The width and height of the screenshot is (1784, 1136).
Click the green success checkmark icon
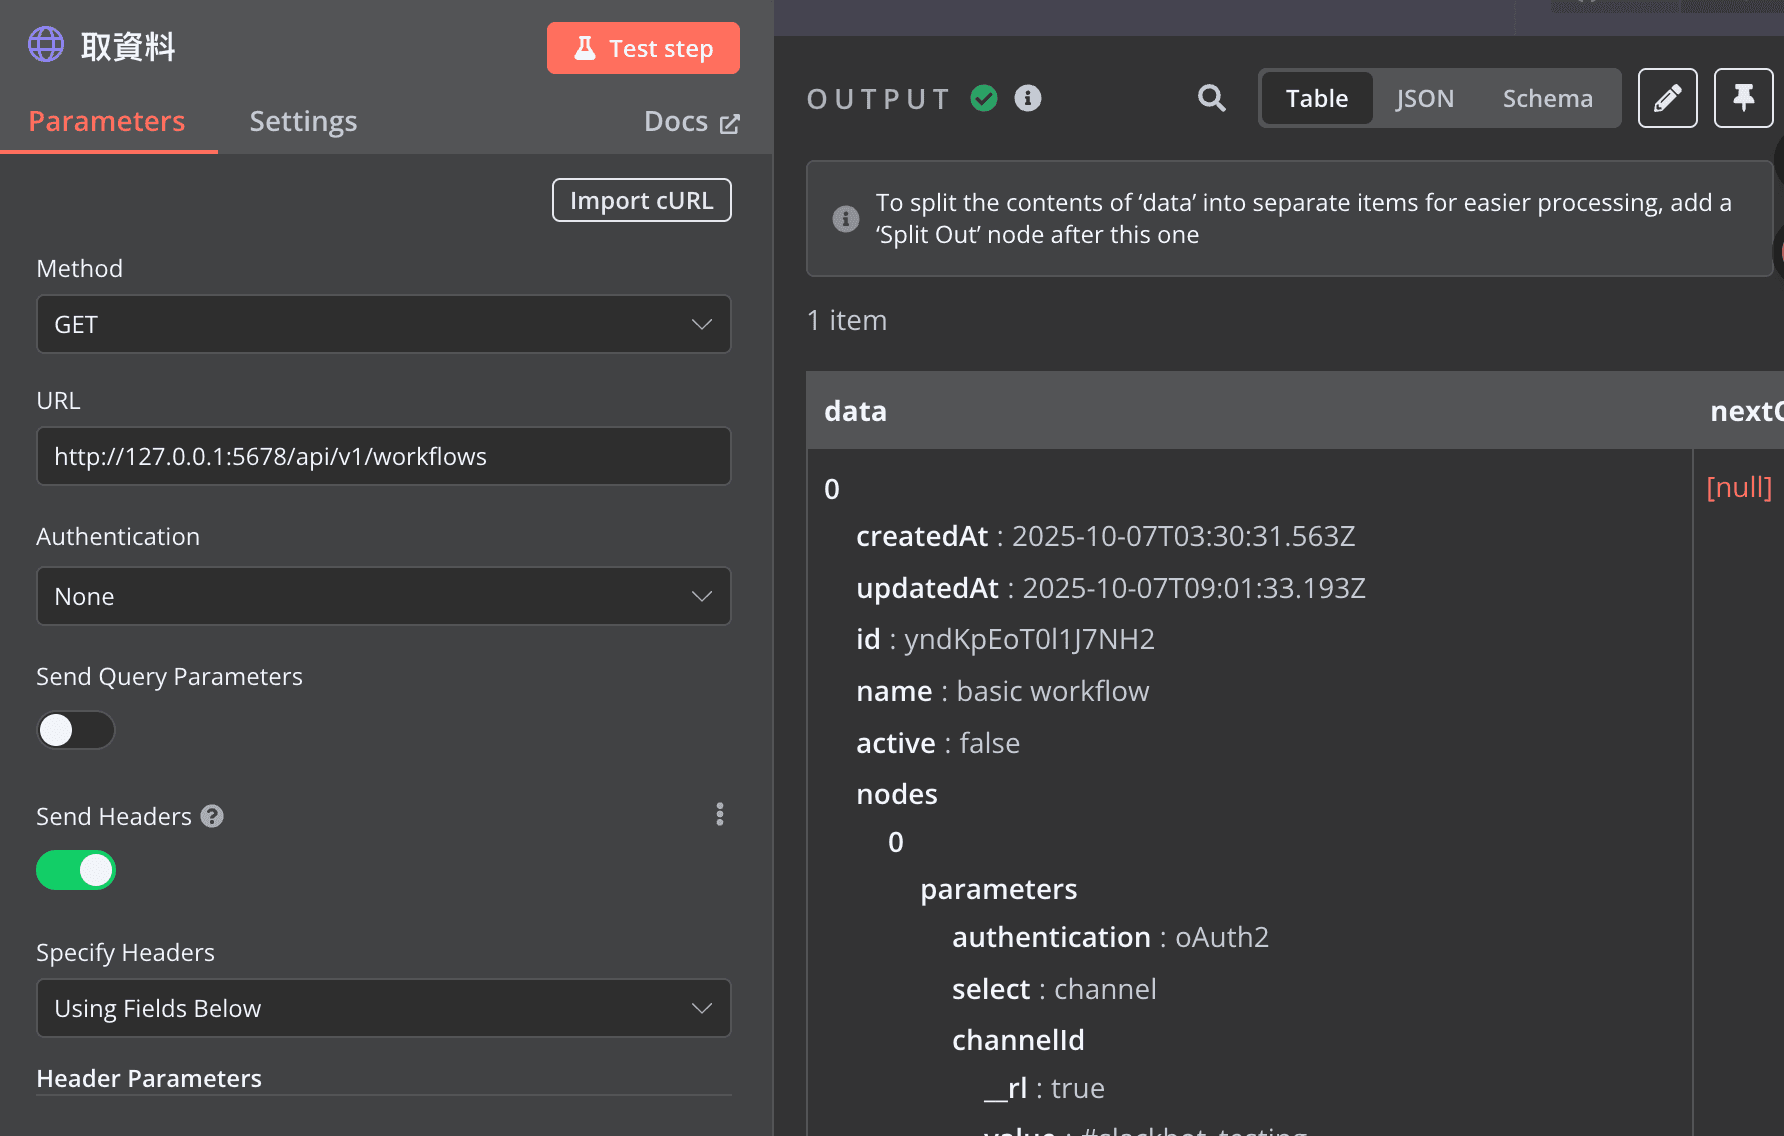(x=984, y=98)
